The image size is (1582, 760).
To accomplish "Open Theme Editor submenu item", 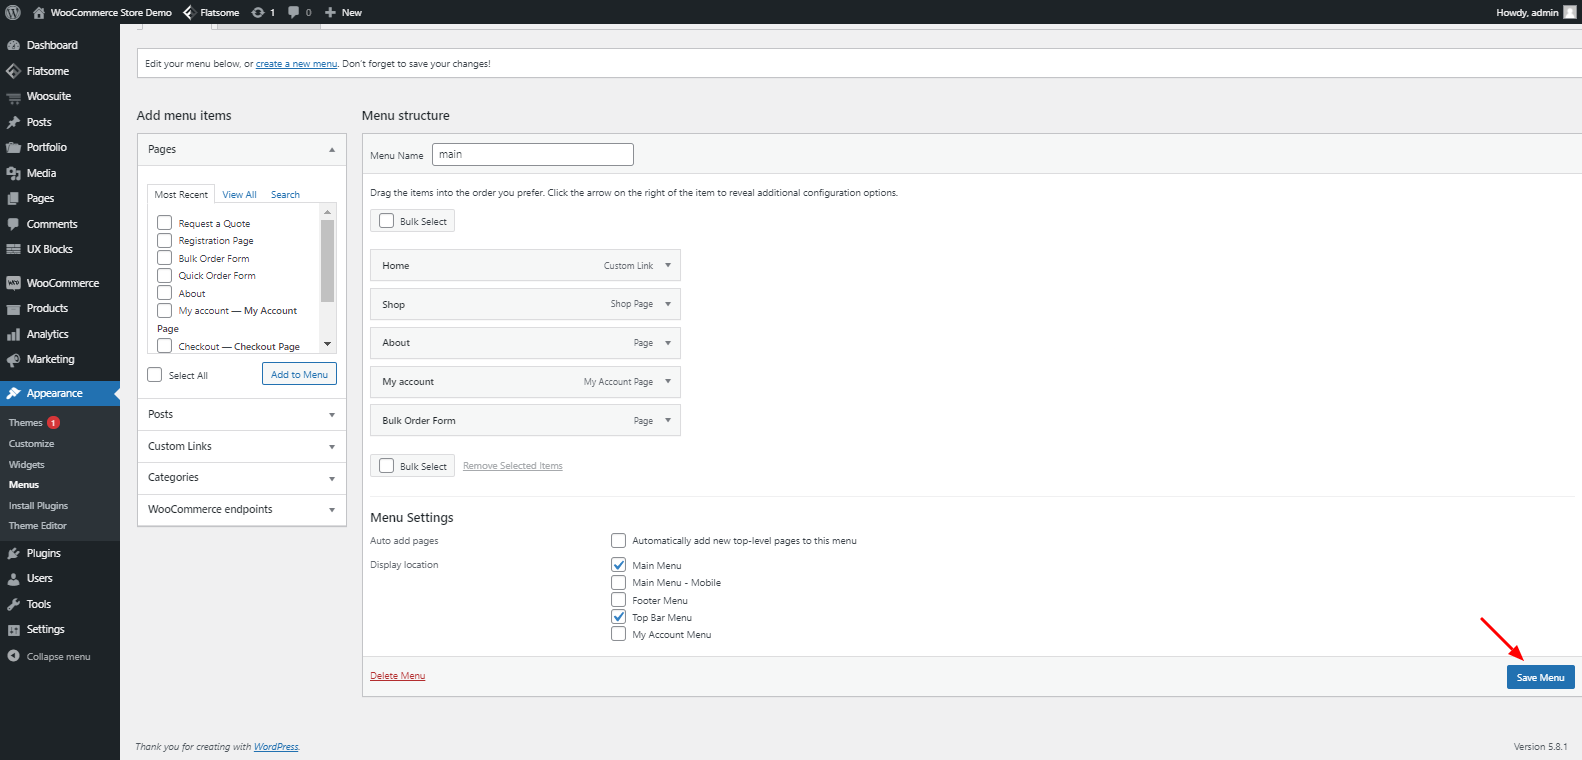I will pos(38,526).
